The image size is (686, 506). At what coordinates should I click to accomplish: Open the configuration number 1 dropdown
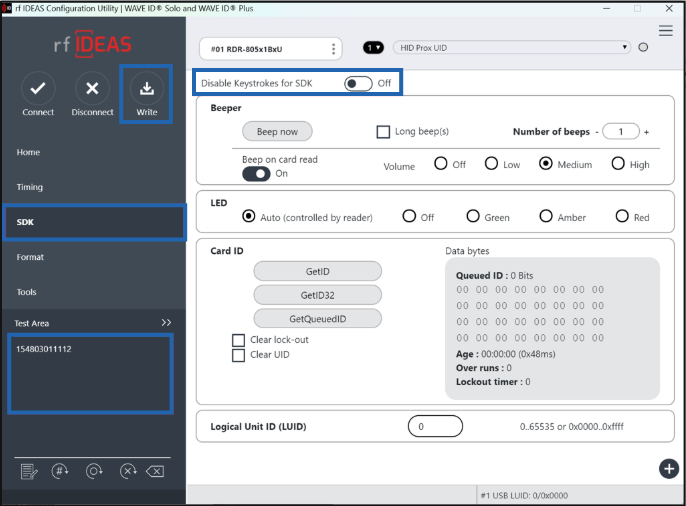(x=373, y=48)
